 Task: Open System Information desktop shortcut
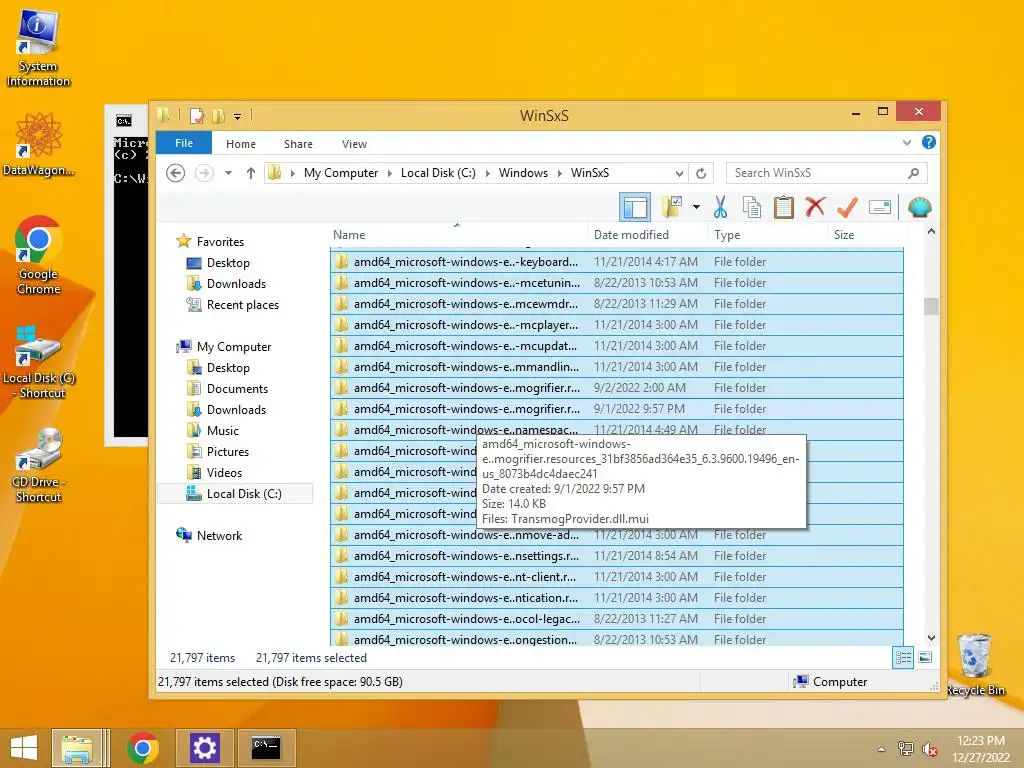tap(38, 48)
